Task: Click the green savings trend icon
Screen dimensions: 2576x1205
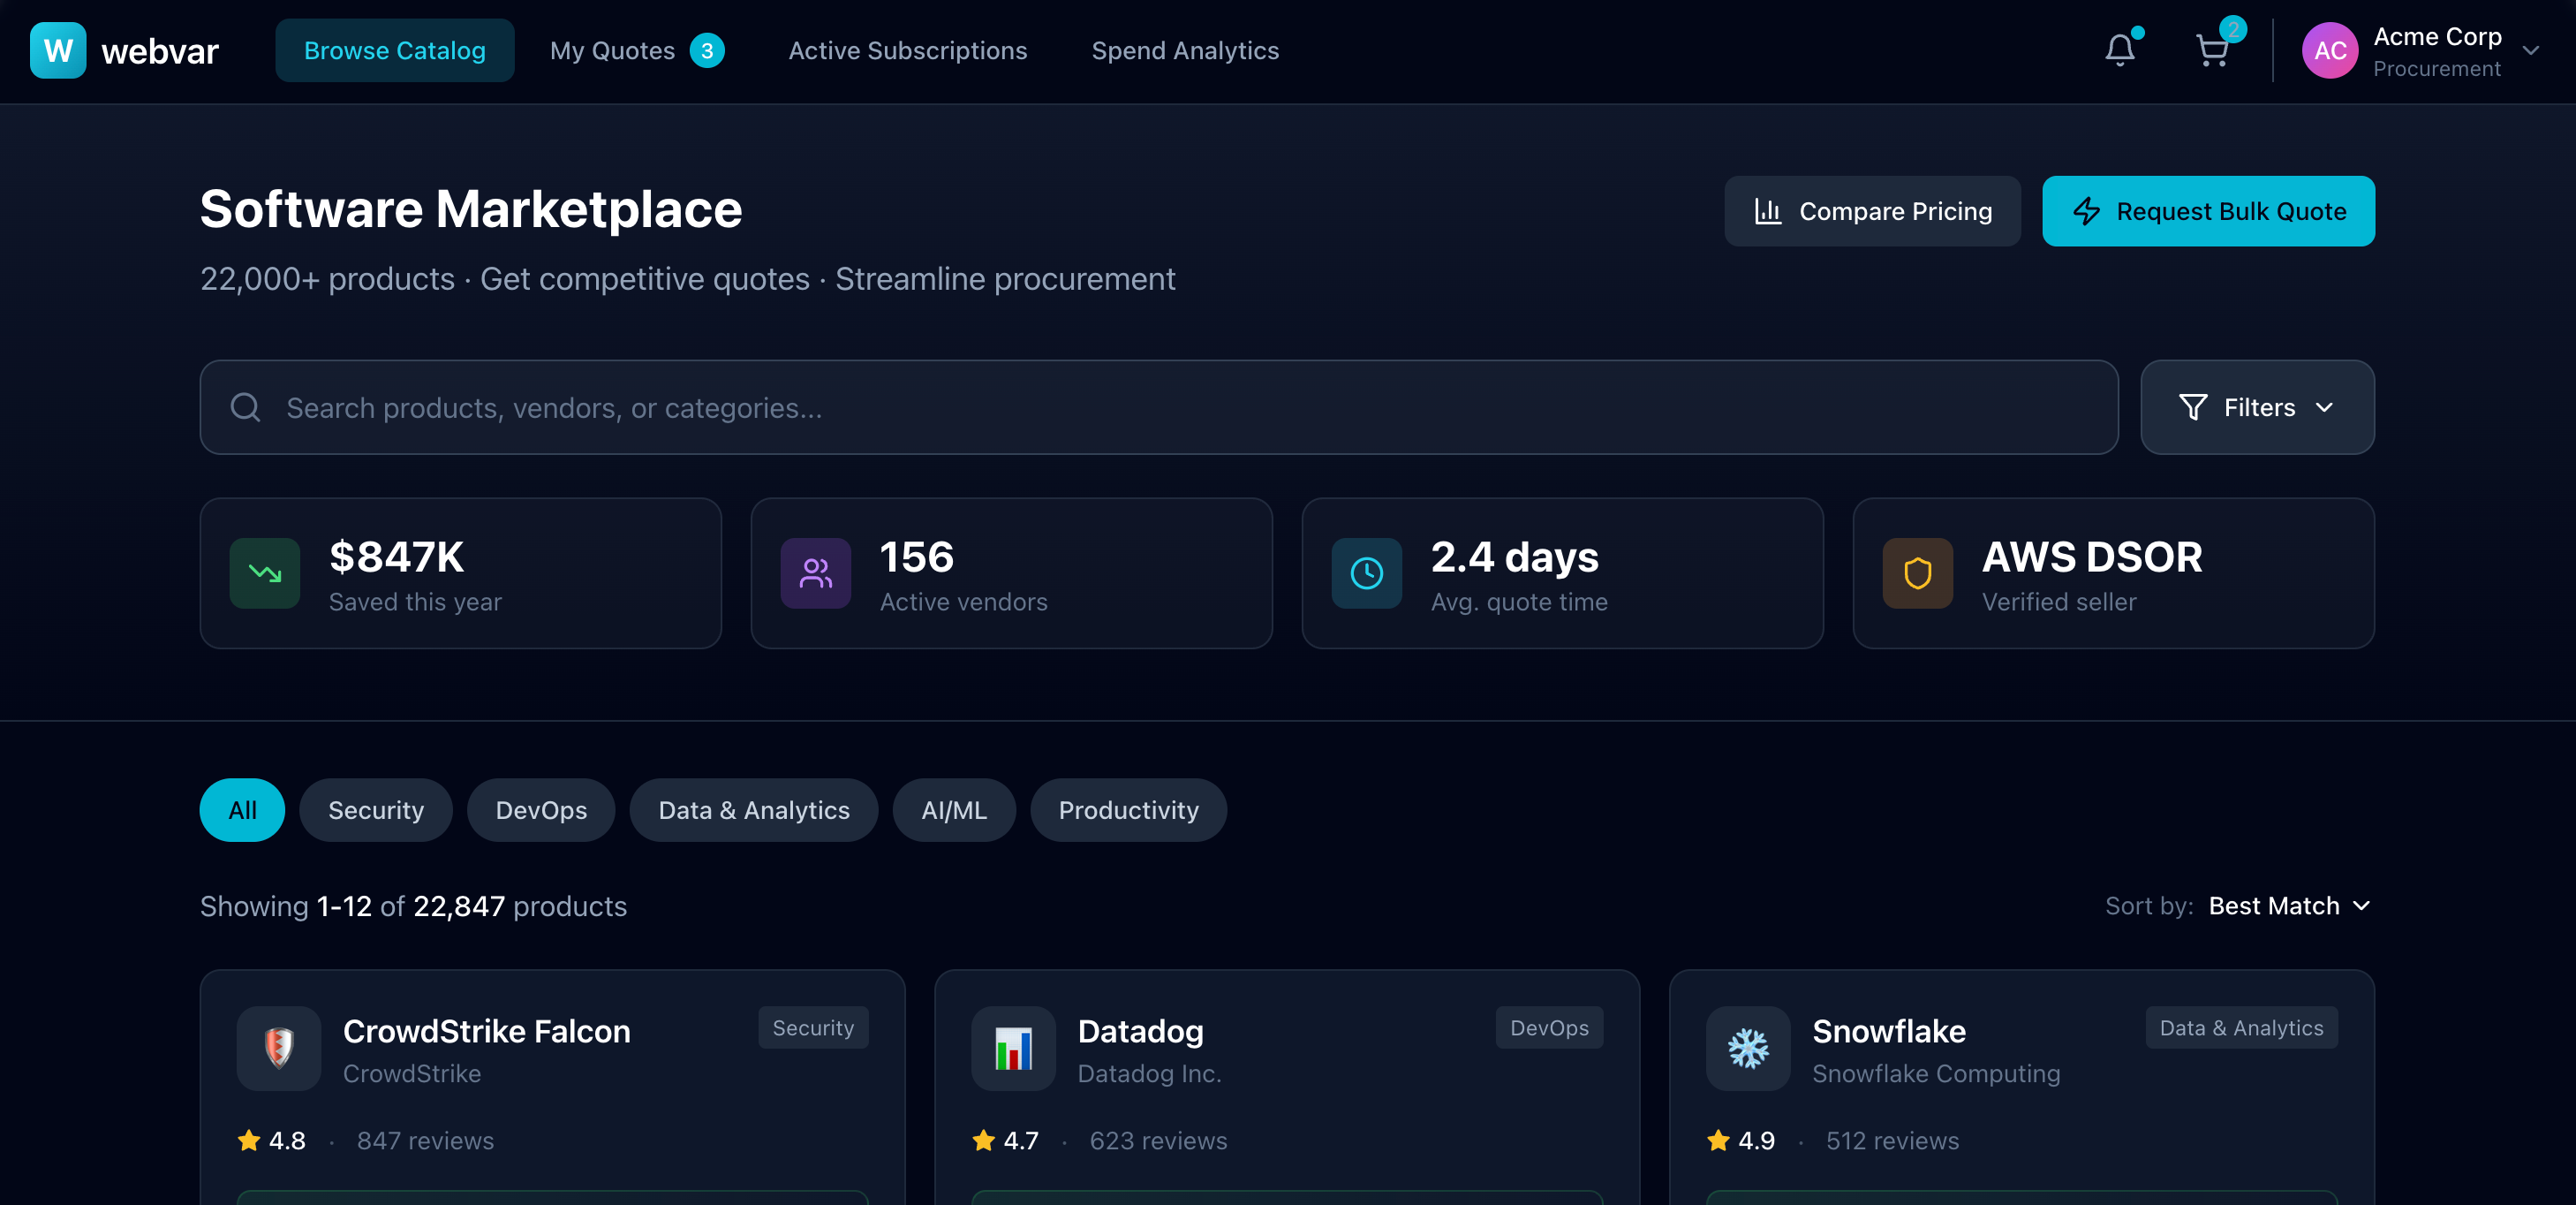Action: pyautogui.click(x=265, y=573)
